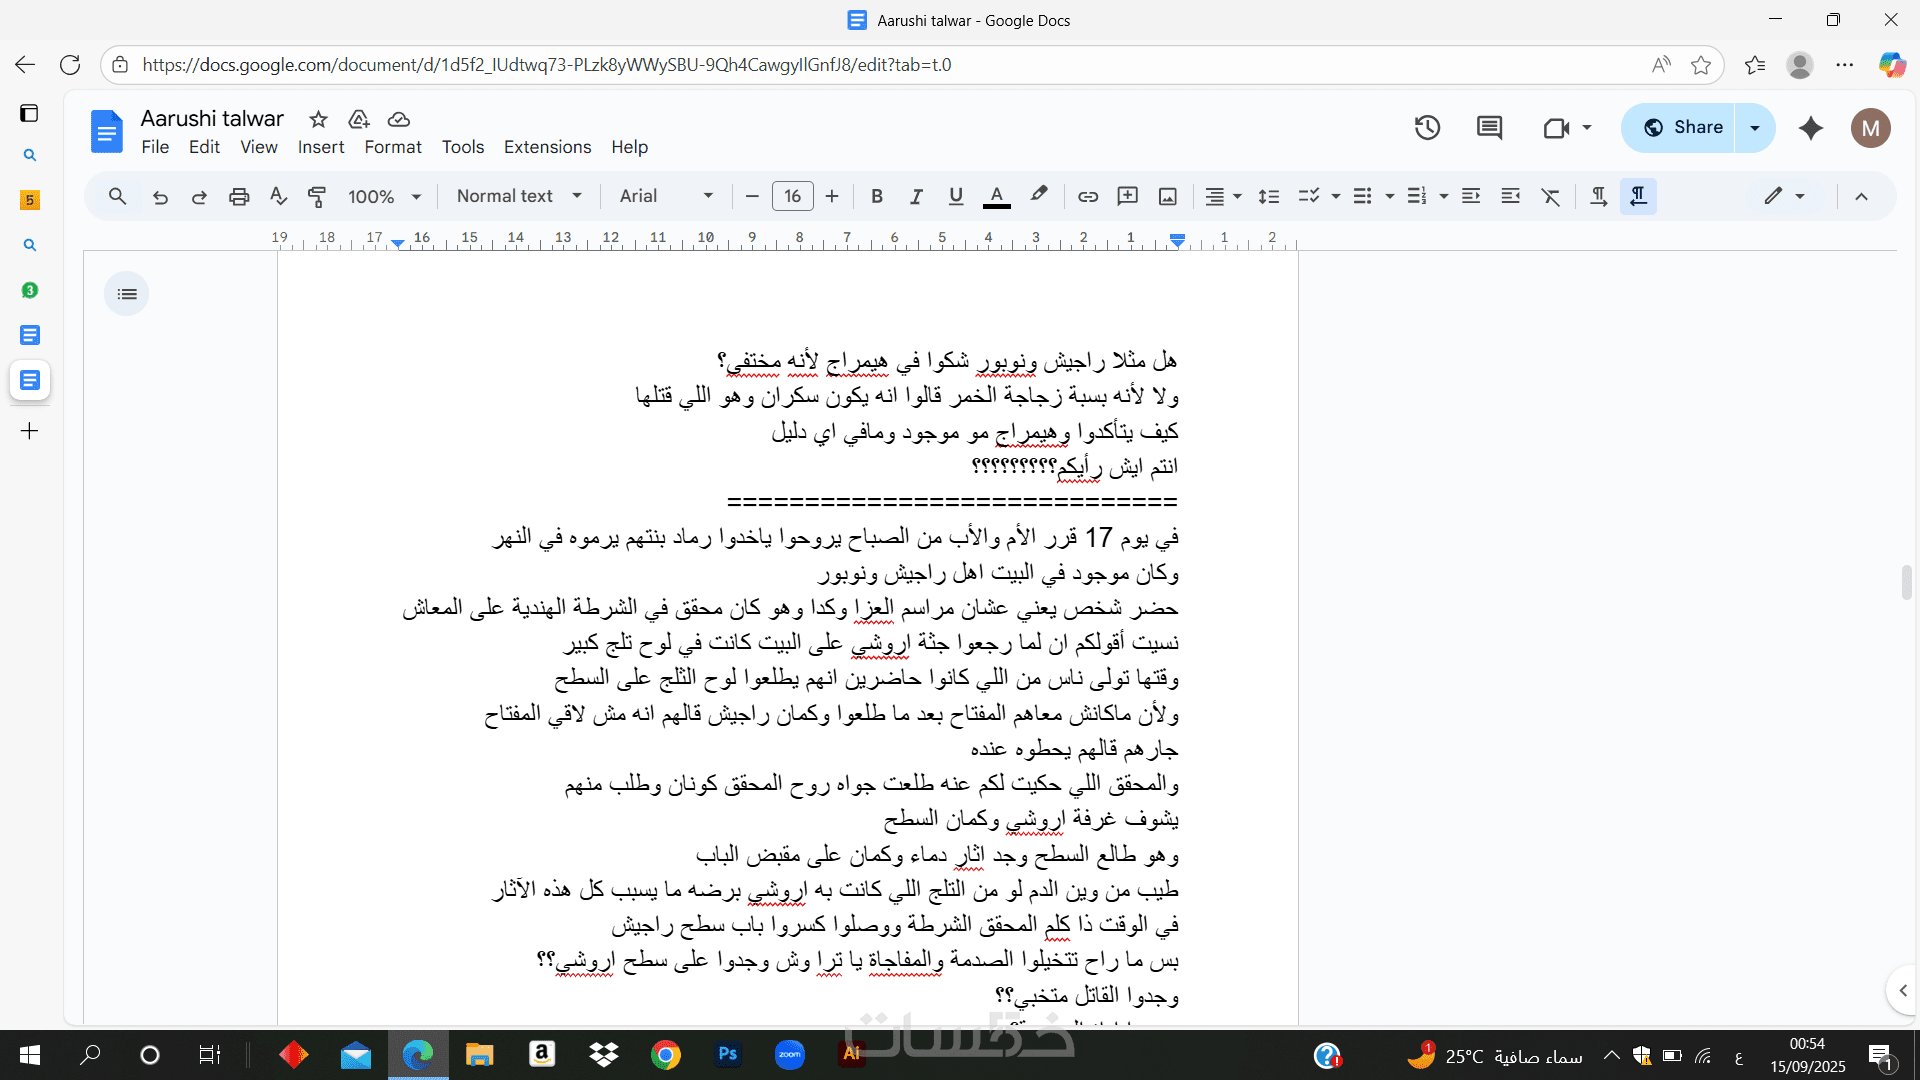
Task: Click the Insert image icon
Action: click(x=1167, y=196)
